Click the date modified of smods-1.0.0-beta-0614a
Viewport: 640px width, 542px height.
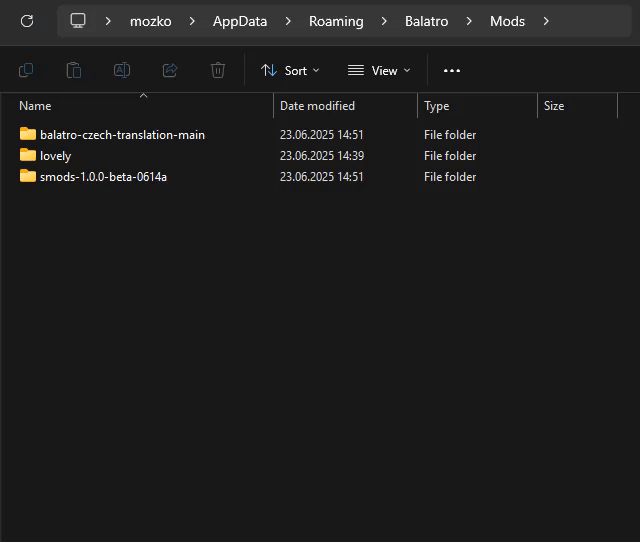321,177
